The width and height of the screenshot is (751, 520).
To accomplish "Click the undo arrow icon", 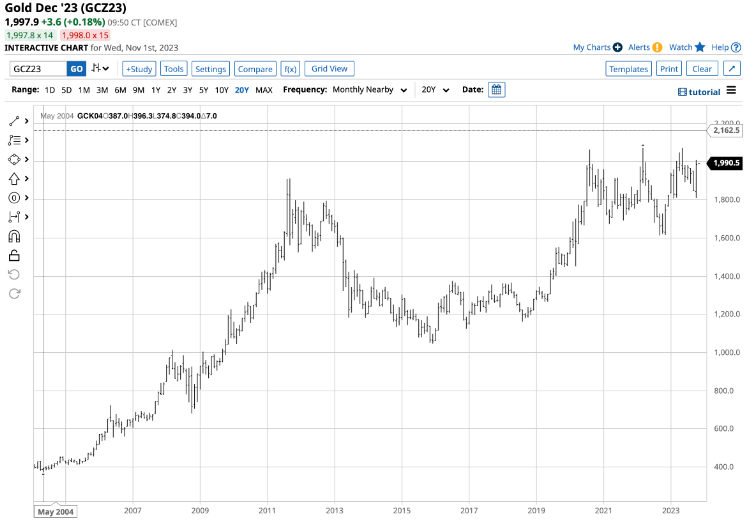I will 14,274.
